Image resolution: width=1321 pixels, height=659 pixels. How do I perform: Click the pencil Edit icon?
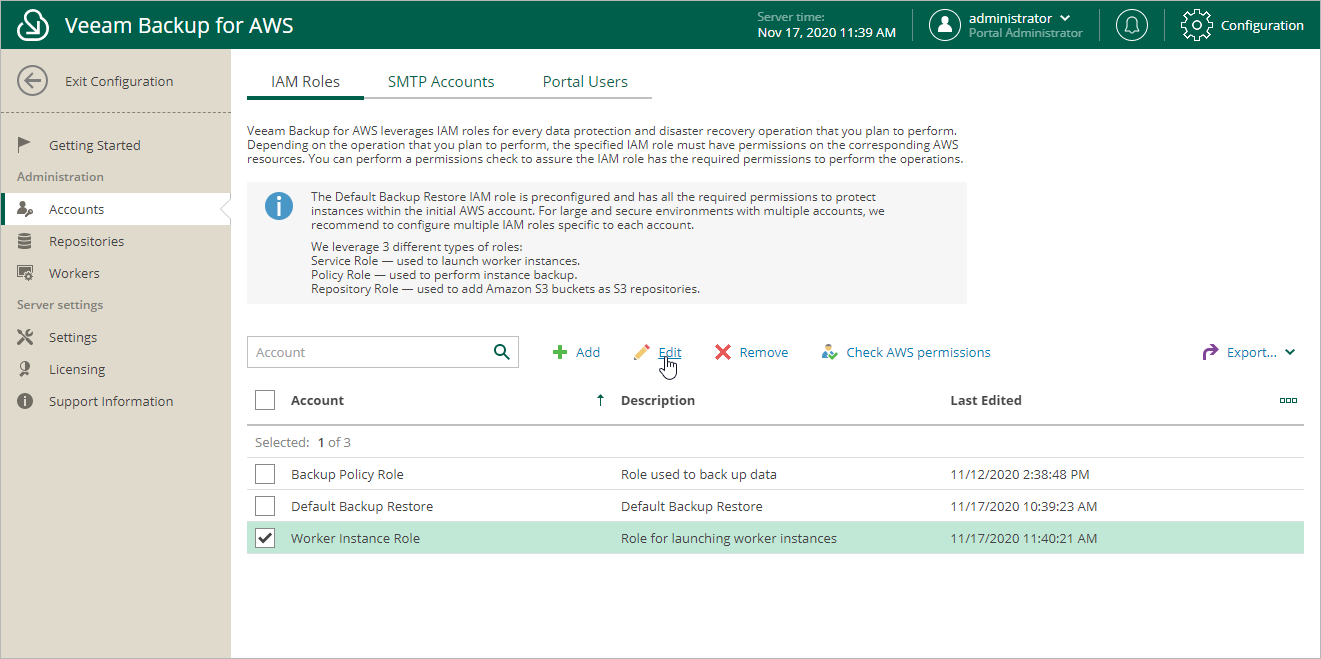coord(642,352)
